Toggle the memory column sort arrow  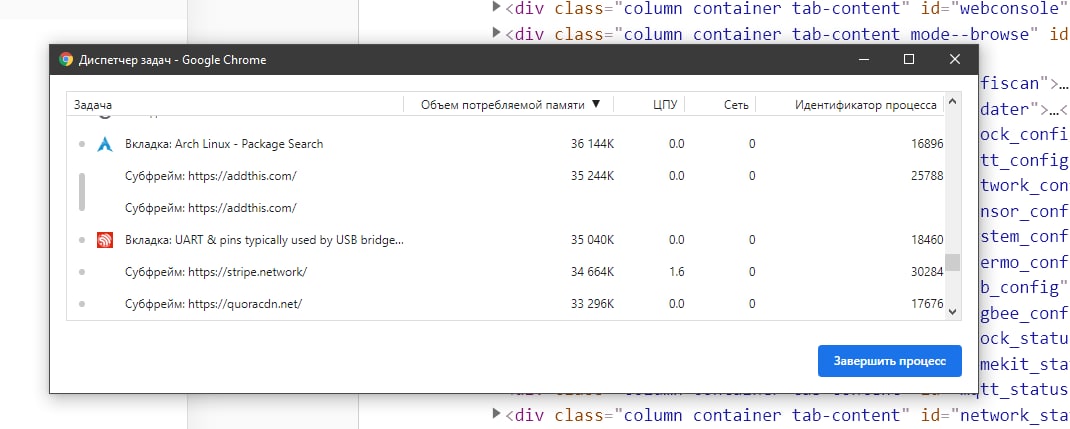pyautogui.click(x=596, y=104)
